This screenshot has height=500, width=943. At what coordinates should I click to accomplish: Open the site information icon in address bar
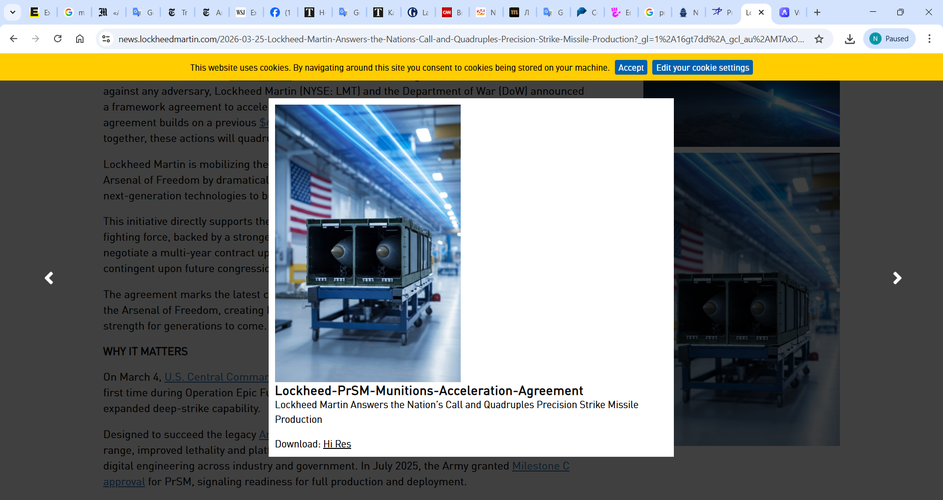pyautogui.click(x=105, y=39)
